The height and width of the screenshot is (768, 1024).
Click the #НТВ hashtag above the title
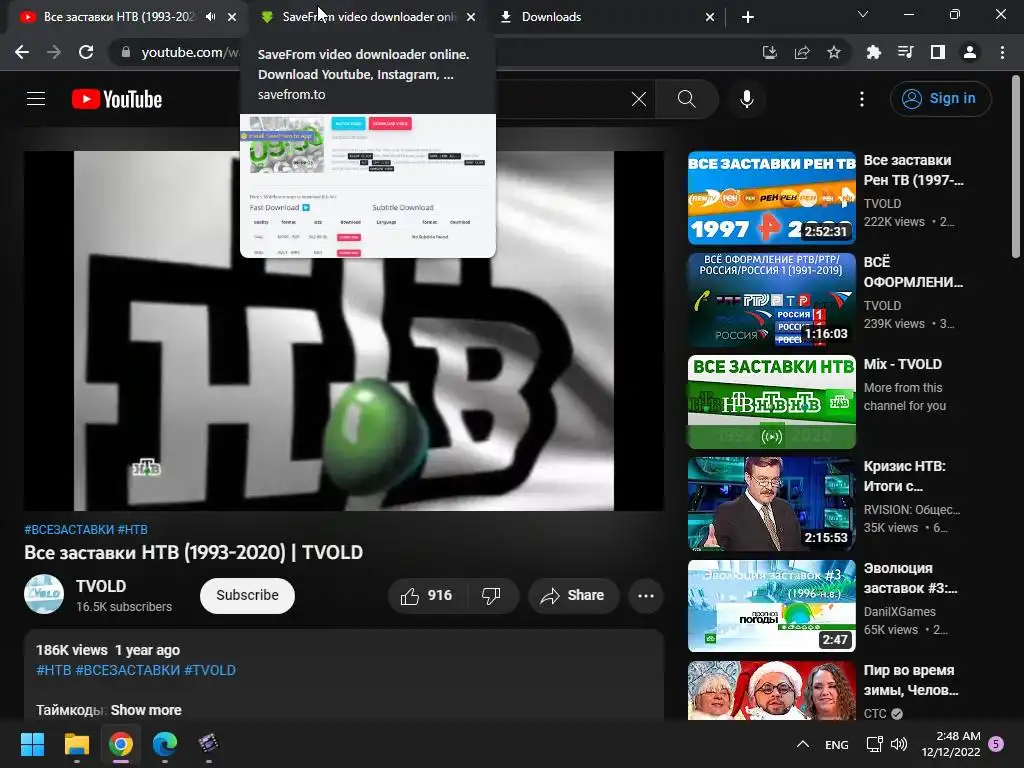(x=133, y=530)
